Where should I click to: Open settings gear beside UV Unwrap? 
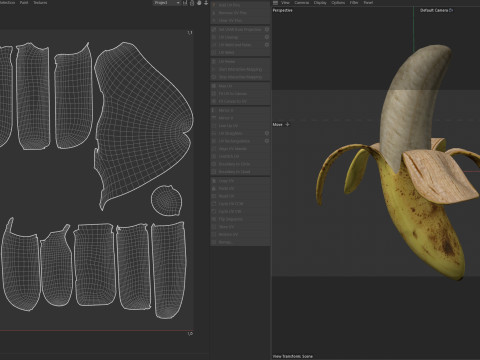tap(267, 37)
